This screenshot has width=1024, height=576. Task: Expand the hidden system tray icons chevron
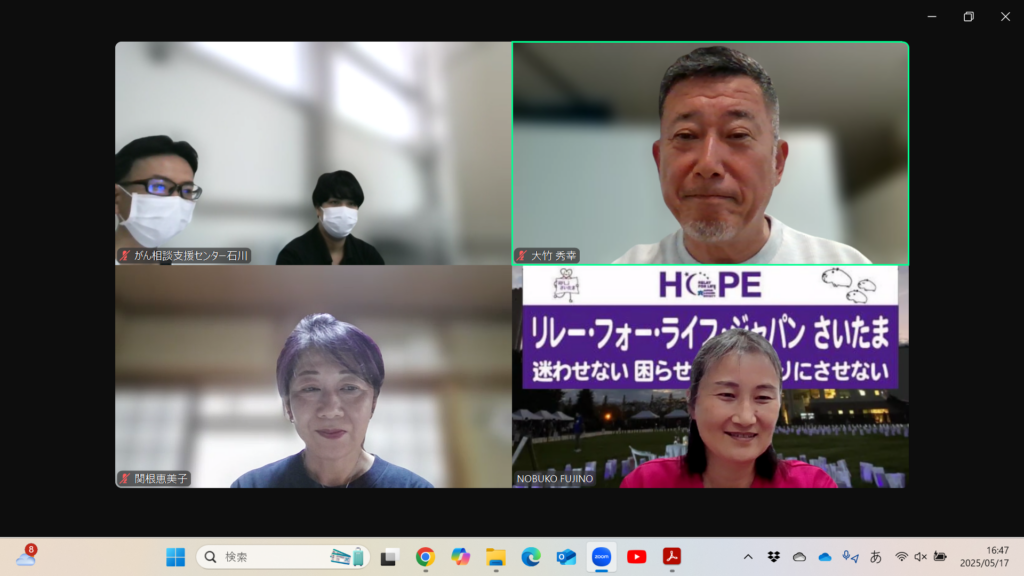tap(748, 557)
